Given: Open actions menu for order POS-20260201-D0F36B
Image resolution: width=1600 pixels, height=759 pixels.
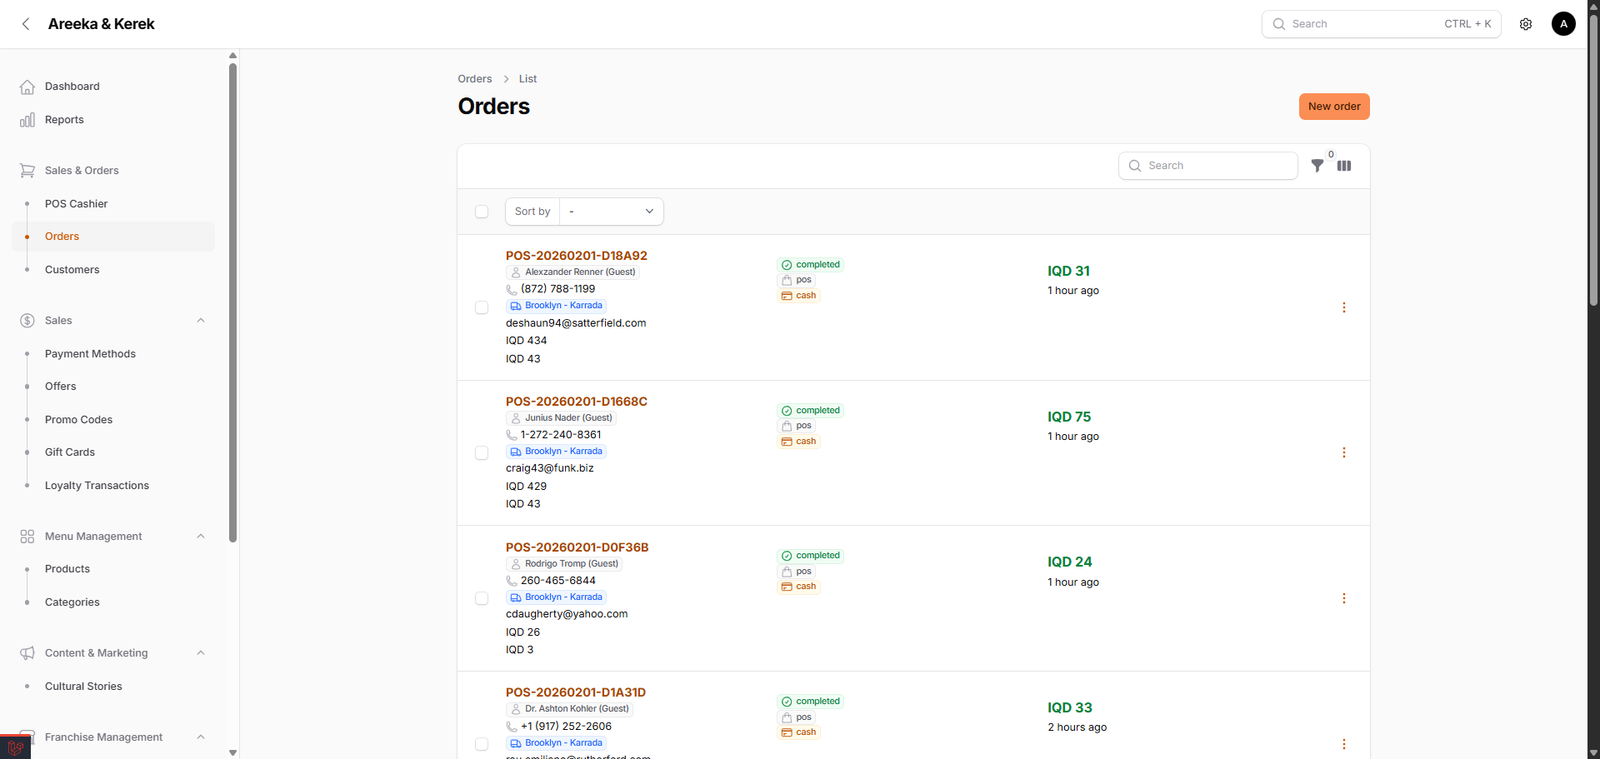Looking at the screenshot, I should point(1344,599).
